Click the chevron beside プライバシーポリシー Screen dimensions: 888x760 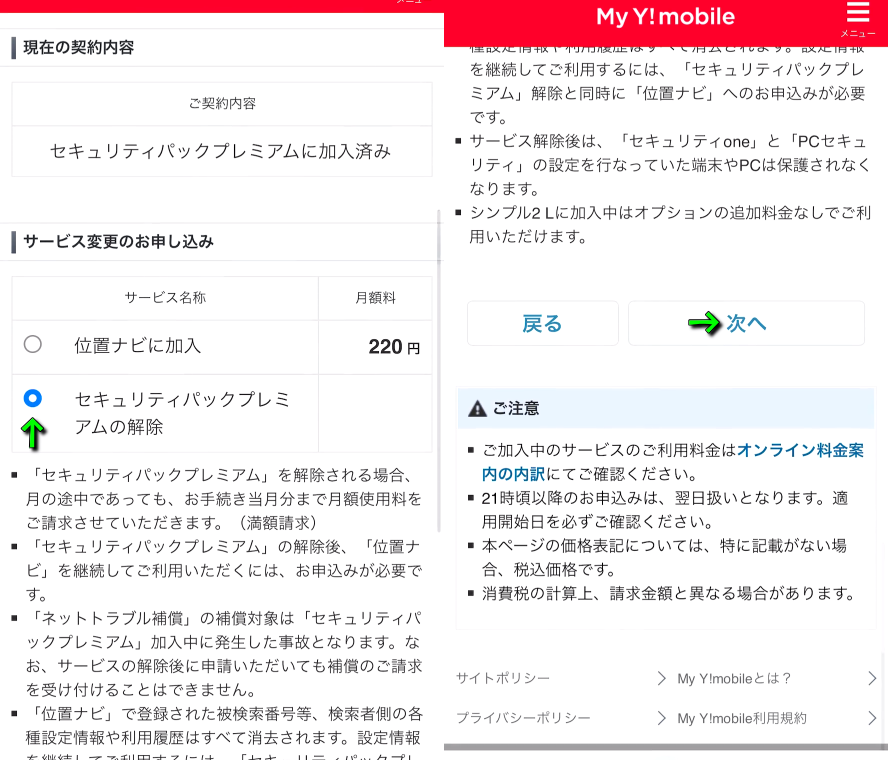point(661,718)
